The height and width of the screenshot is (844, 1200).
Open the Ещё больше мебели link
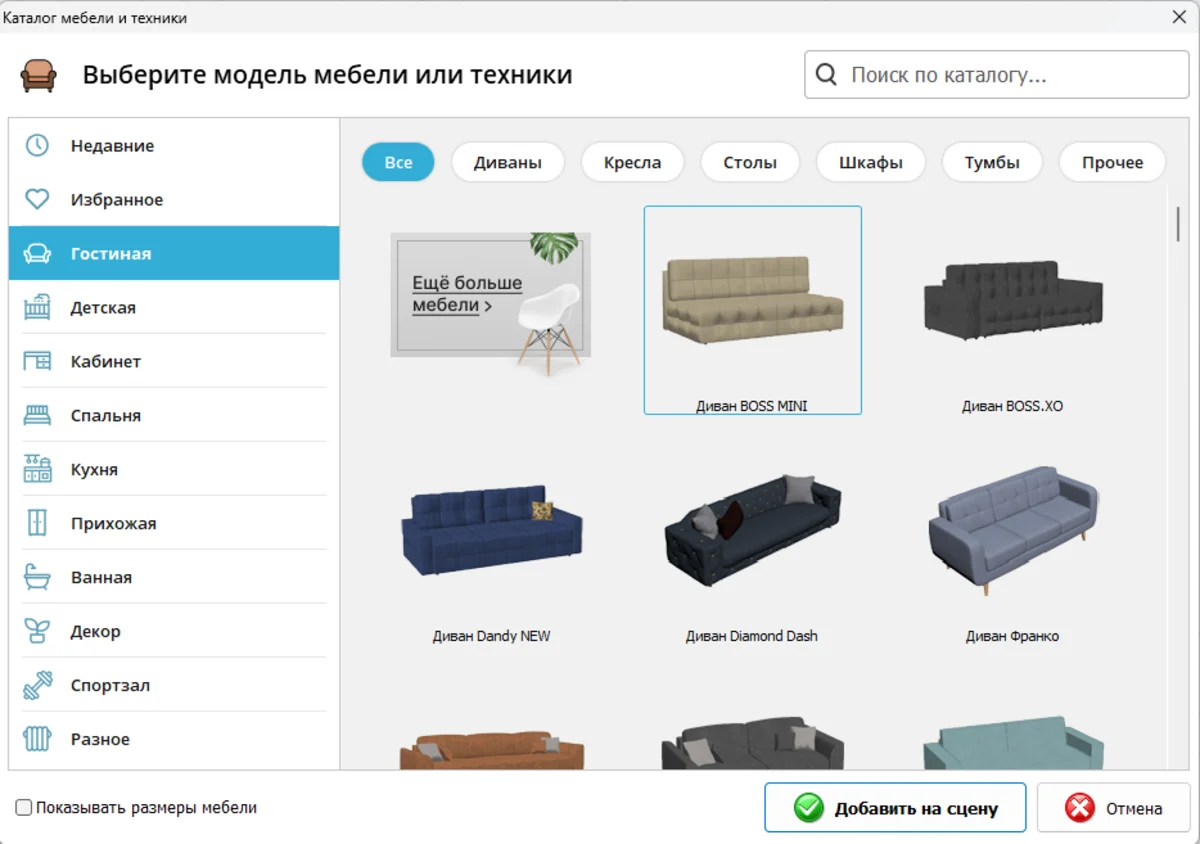pyautogui.click(x=466, y=292)
